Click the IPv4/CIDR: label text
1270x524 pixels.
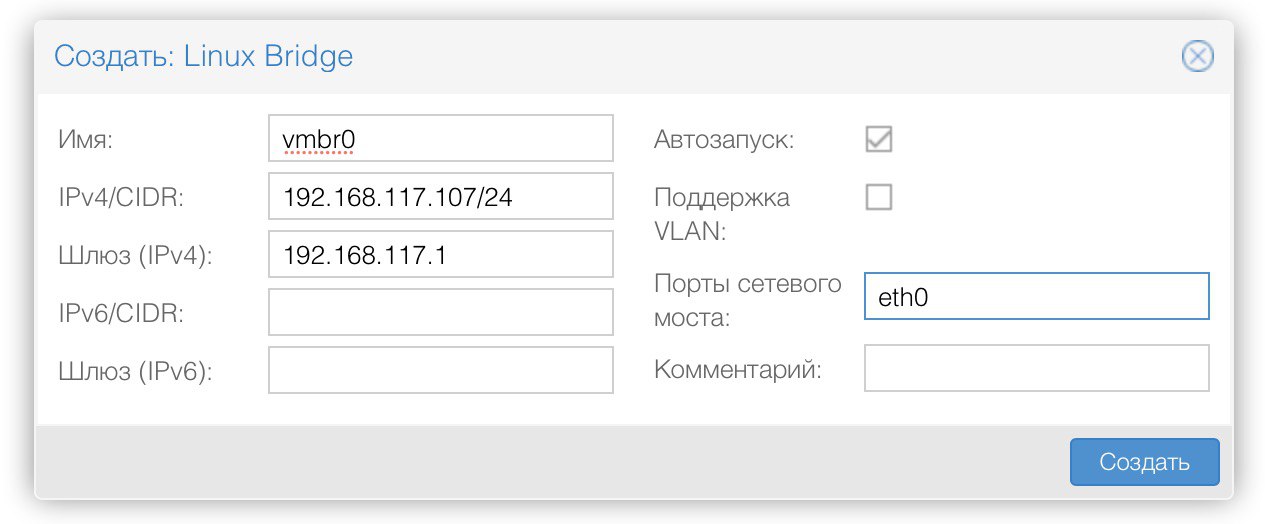coord(122,198)
